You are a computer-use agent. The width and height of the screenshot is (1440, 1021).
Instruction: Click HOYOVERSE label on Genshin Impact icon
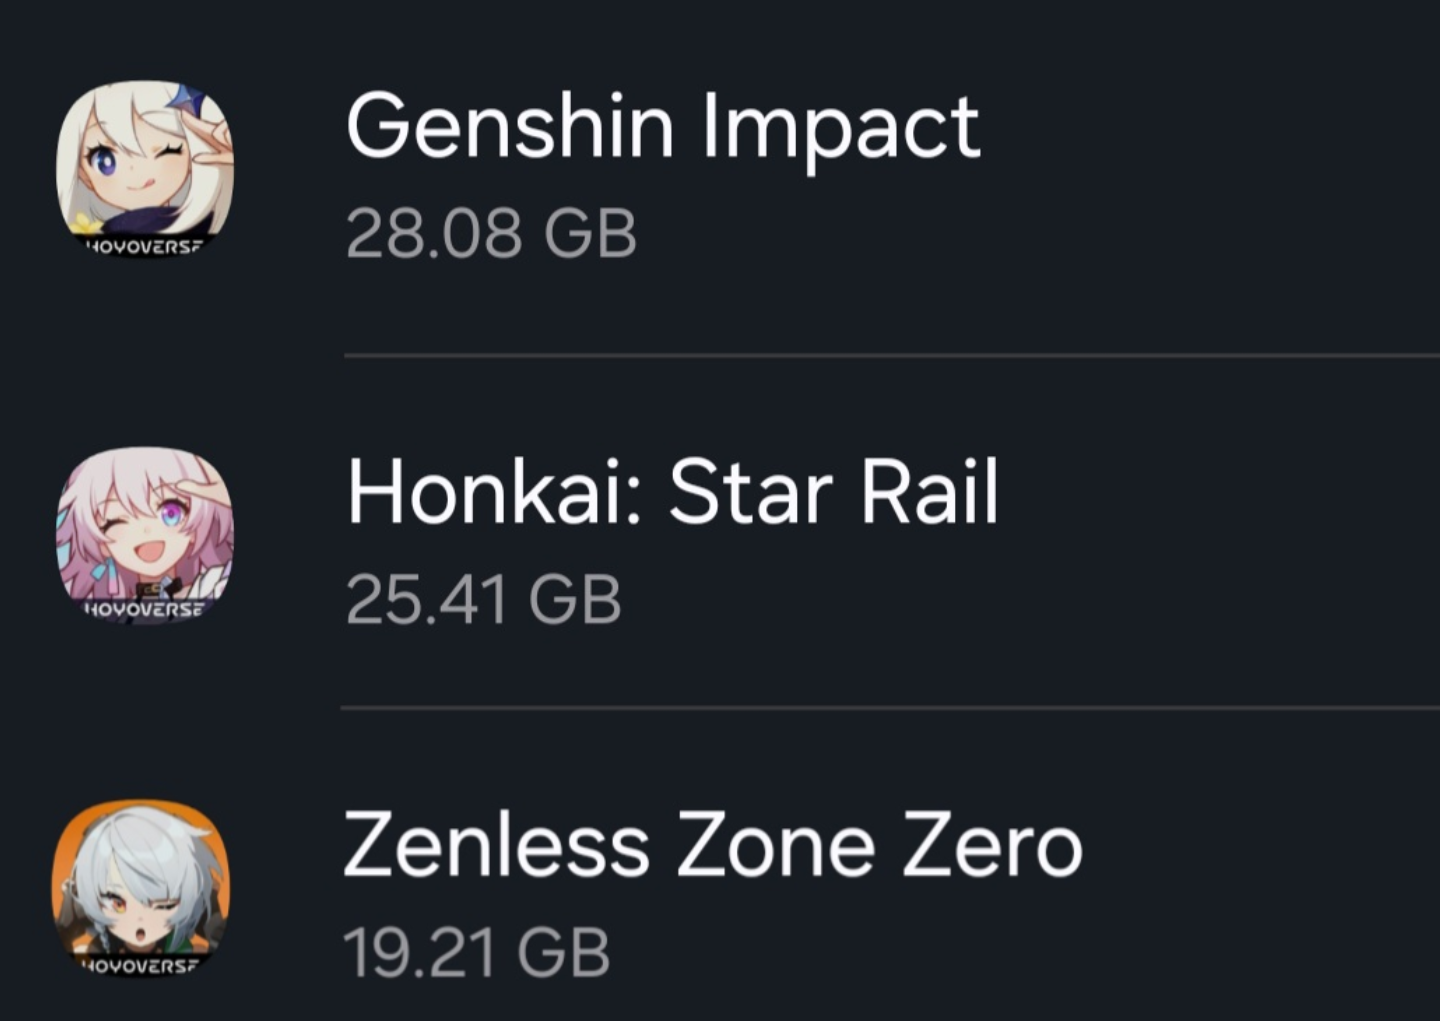click(x=143, y=246)
